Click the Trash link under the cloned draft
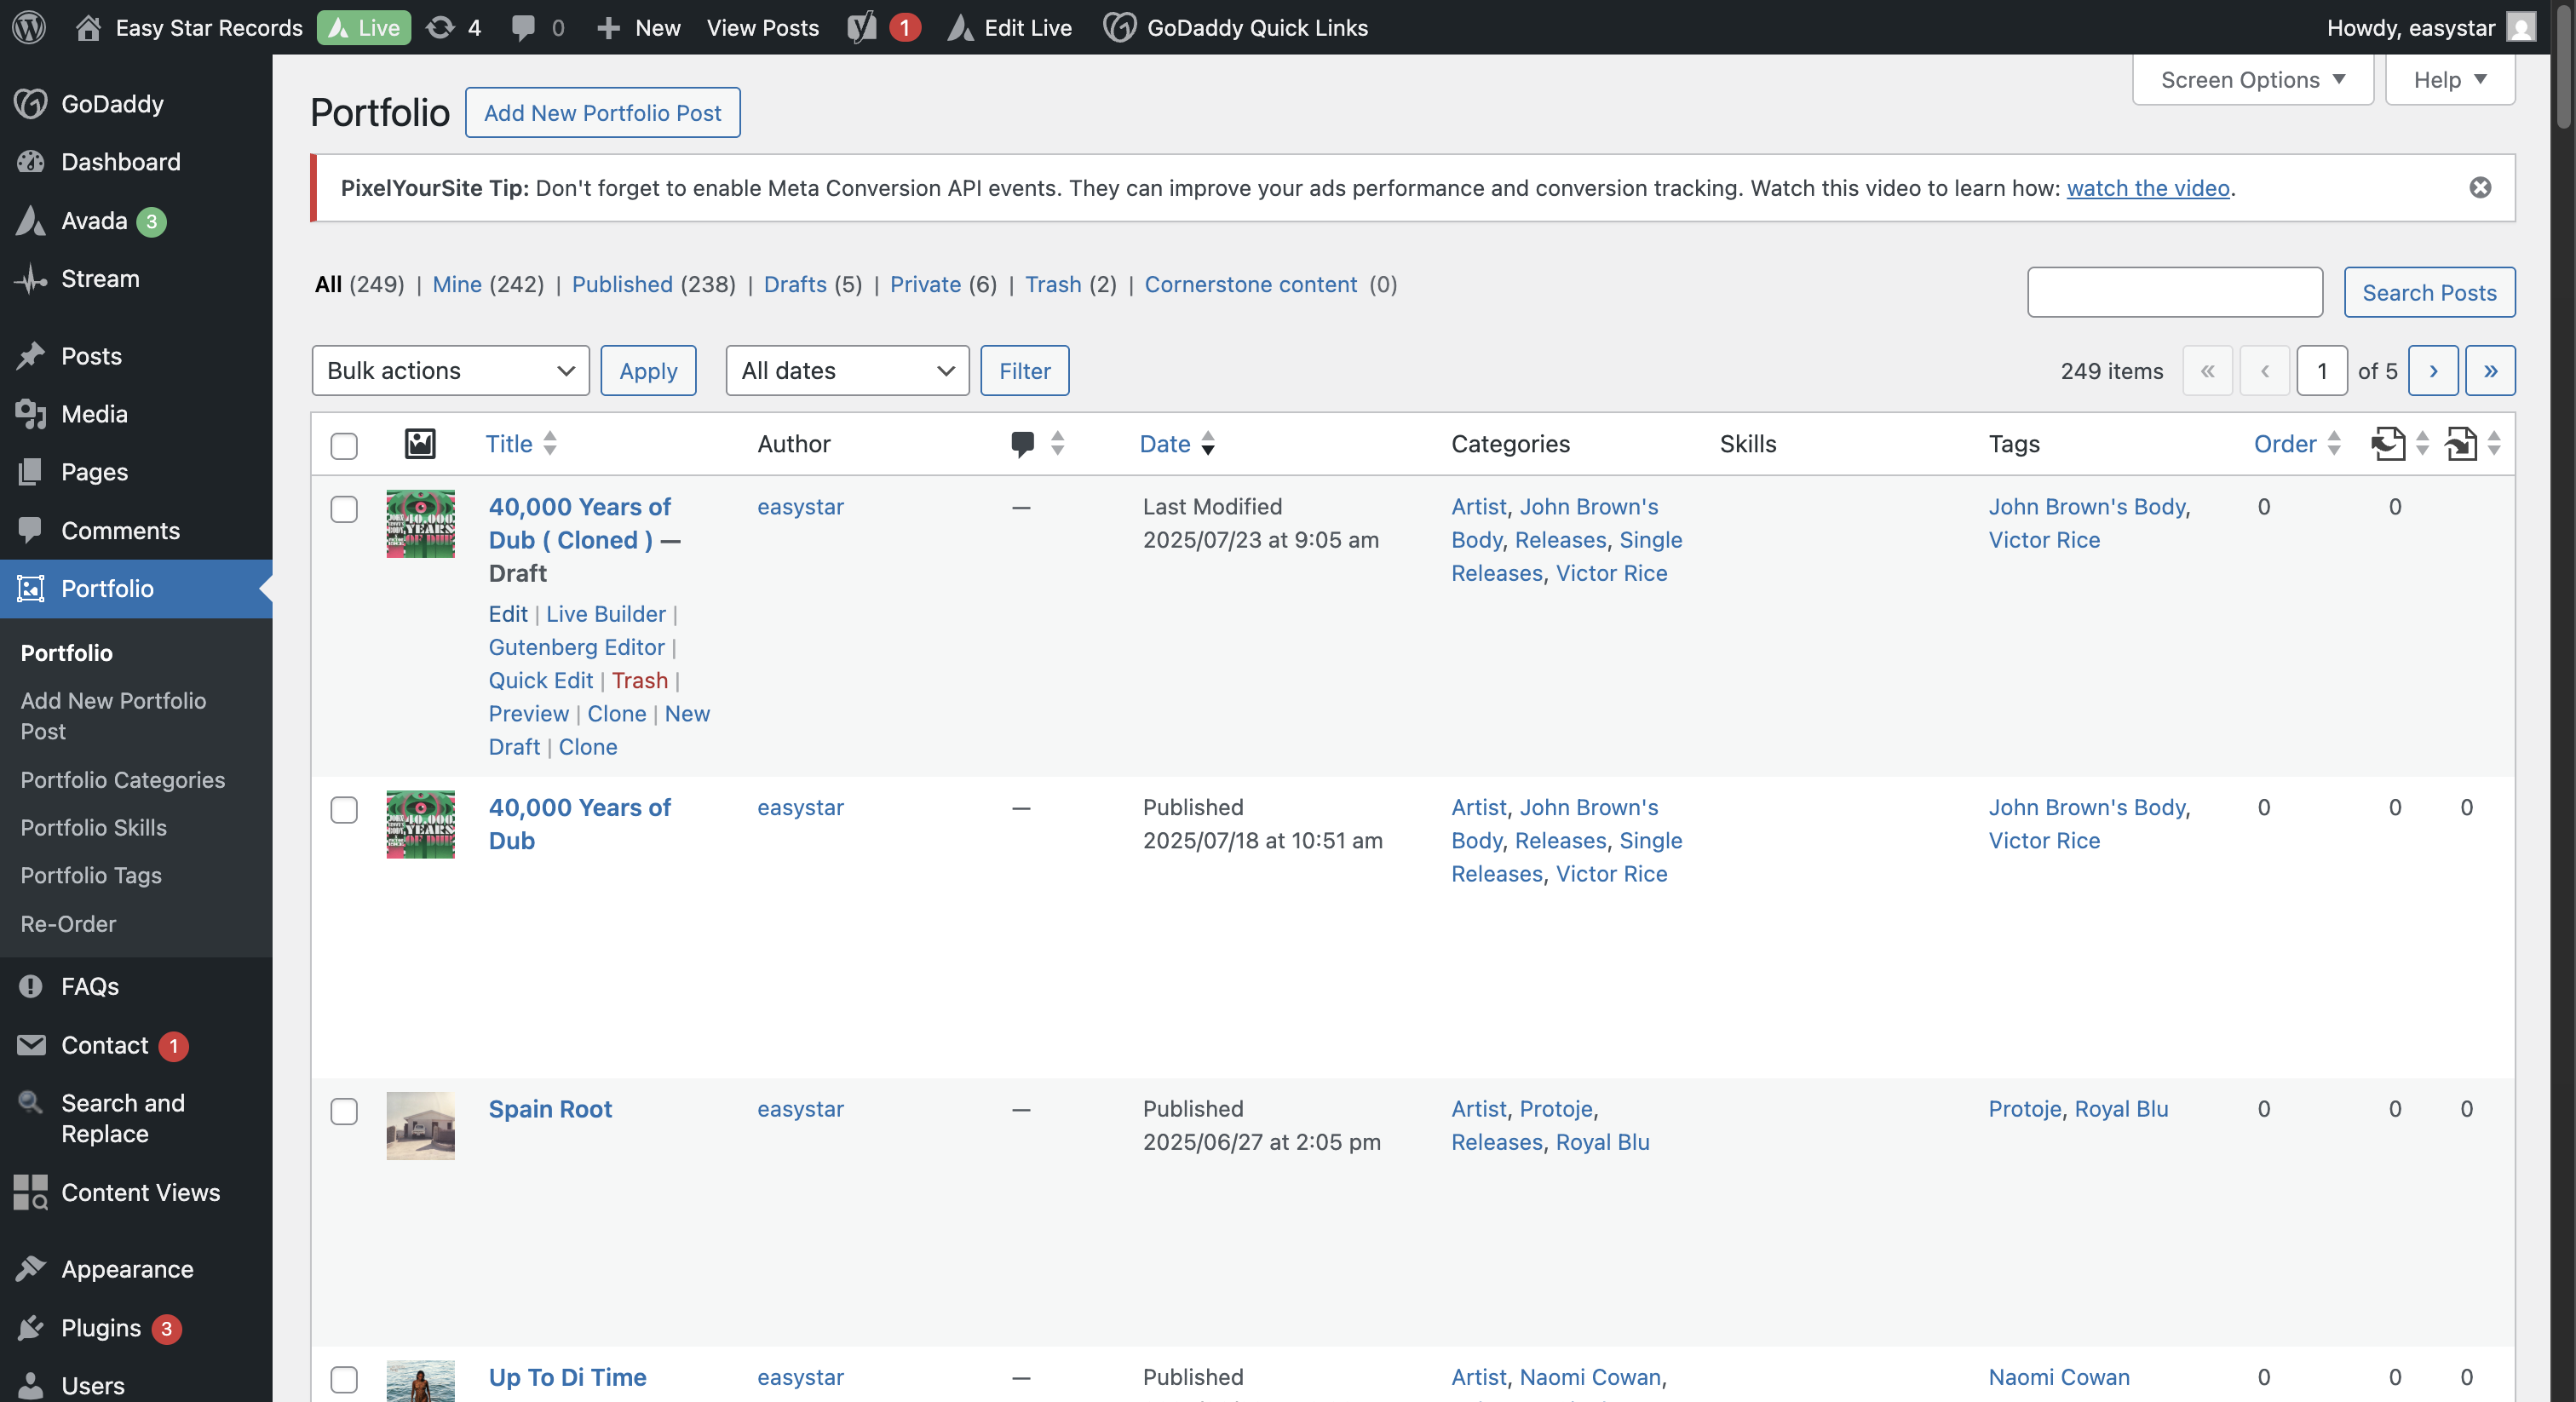This screenshot has height=1402, width=2576. tap(639, 680)
